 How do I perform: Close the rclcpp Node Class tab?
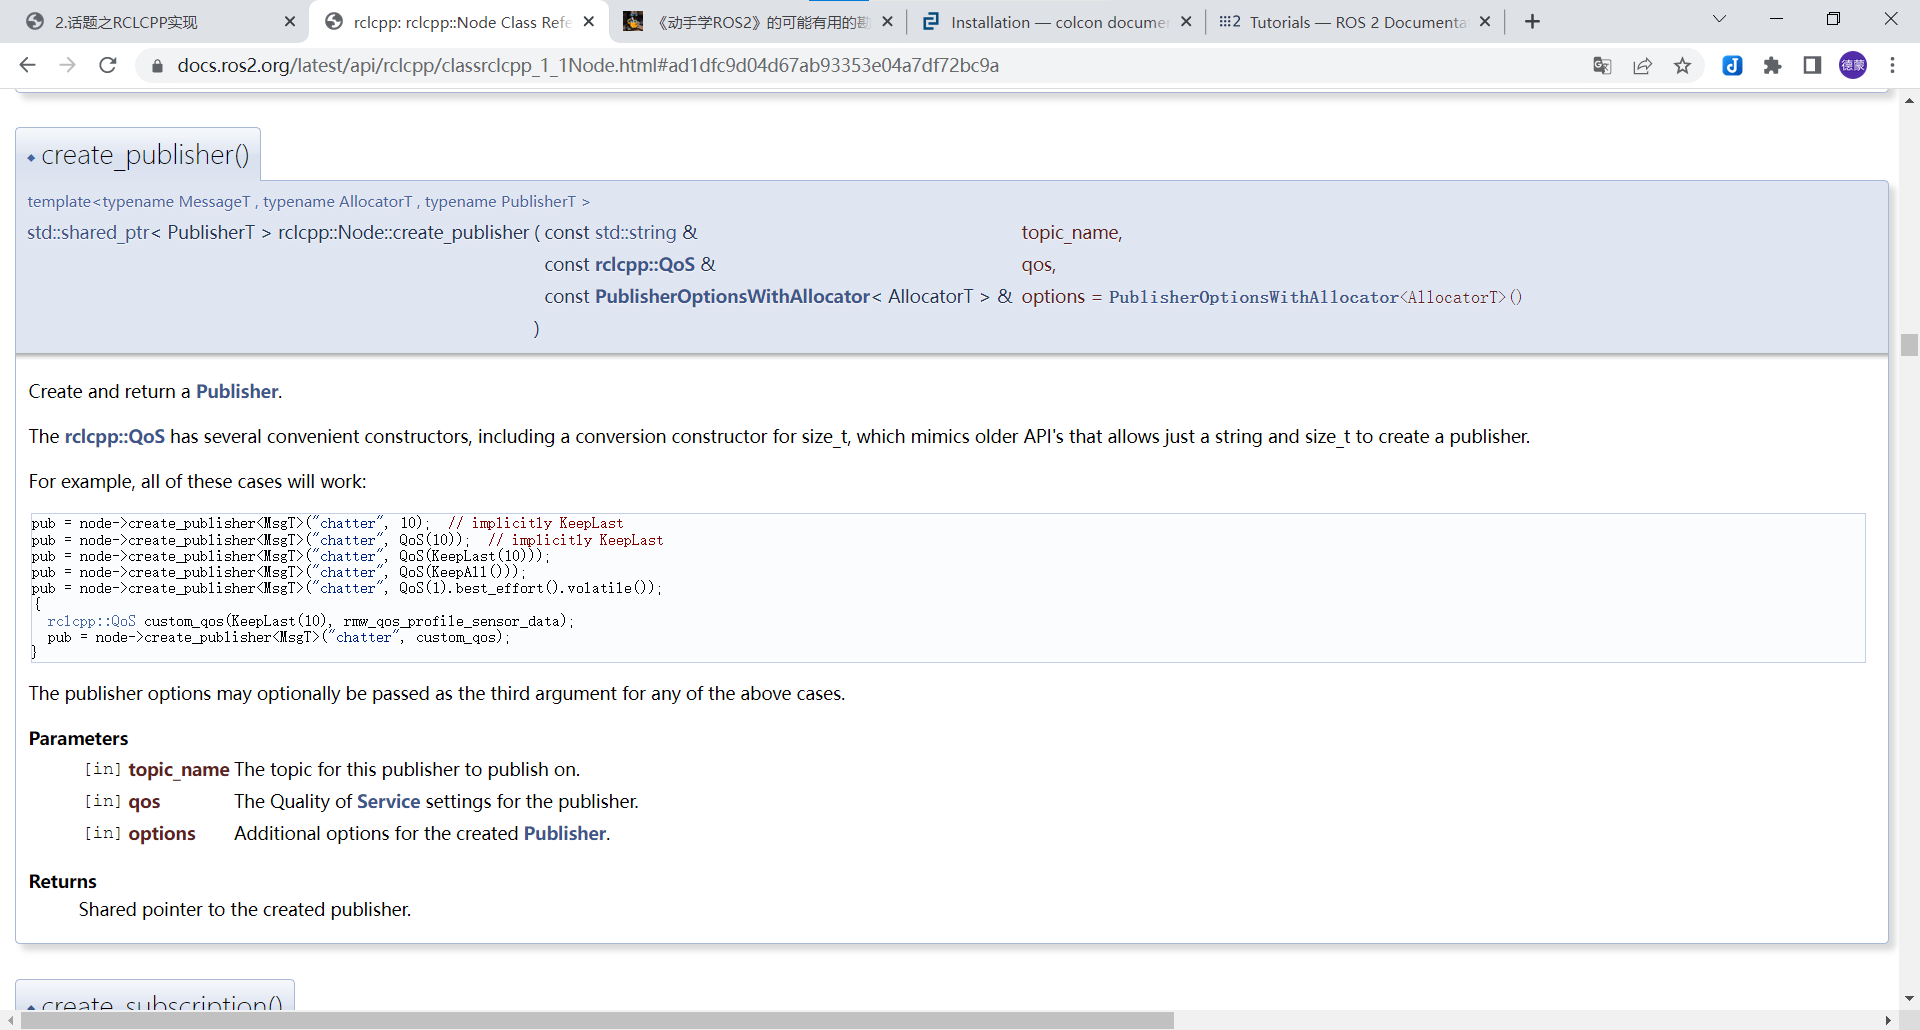pyautogui.click(x=589, y=22)
